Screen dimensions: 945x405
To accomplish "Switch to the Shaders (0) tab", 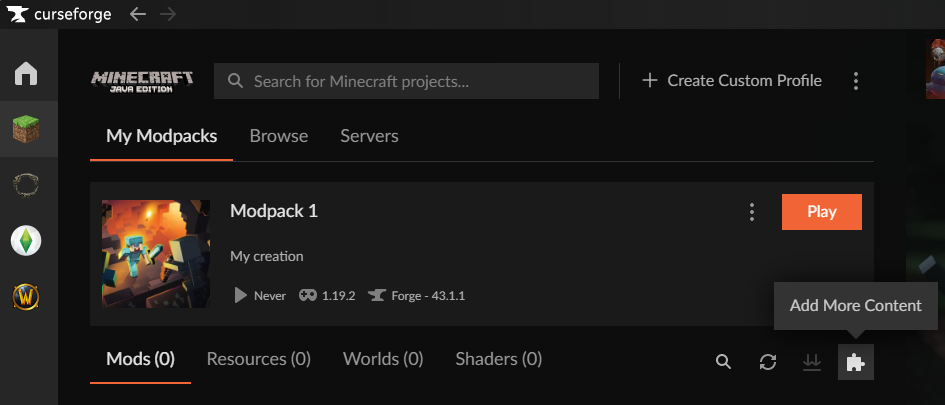I will click(498, 359).
